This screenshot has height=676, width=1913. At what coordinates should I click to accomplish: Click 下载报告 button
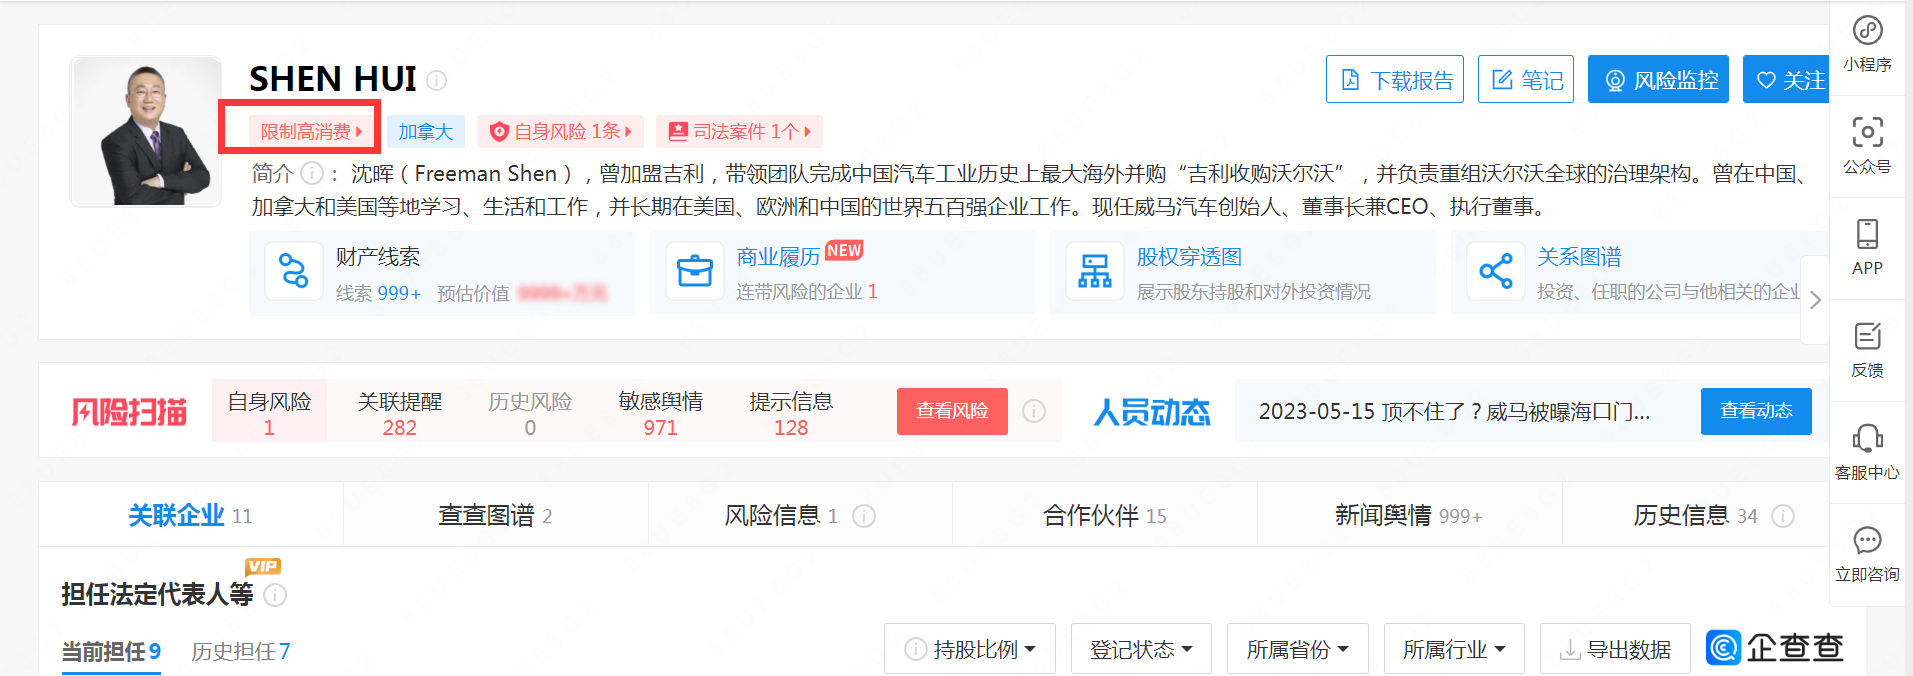coord(1395,79)
